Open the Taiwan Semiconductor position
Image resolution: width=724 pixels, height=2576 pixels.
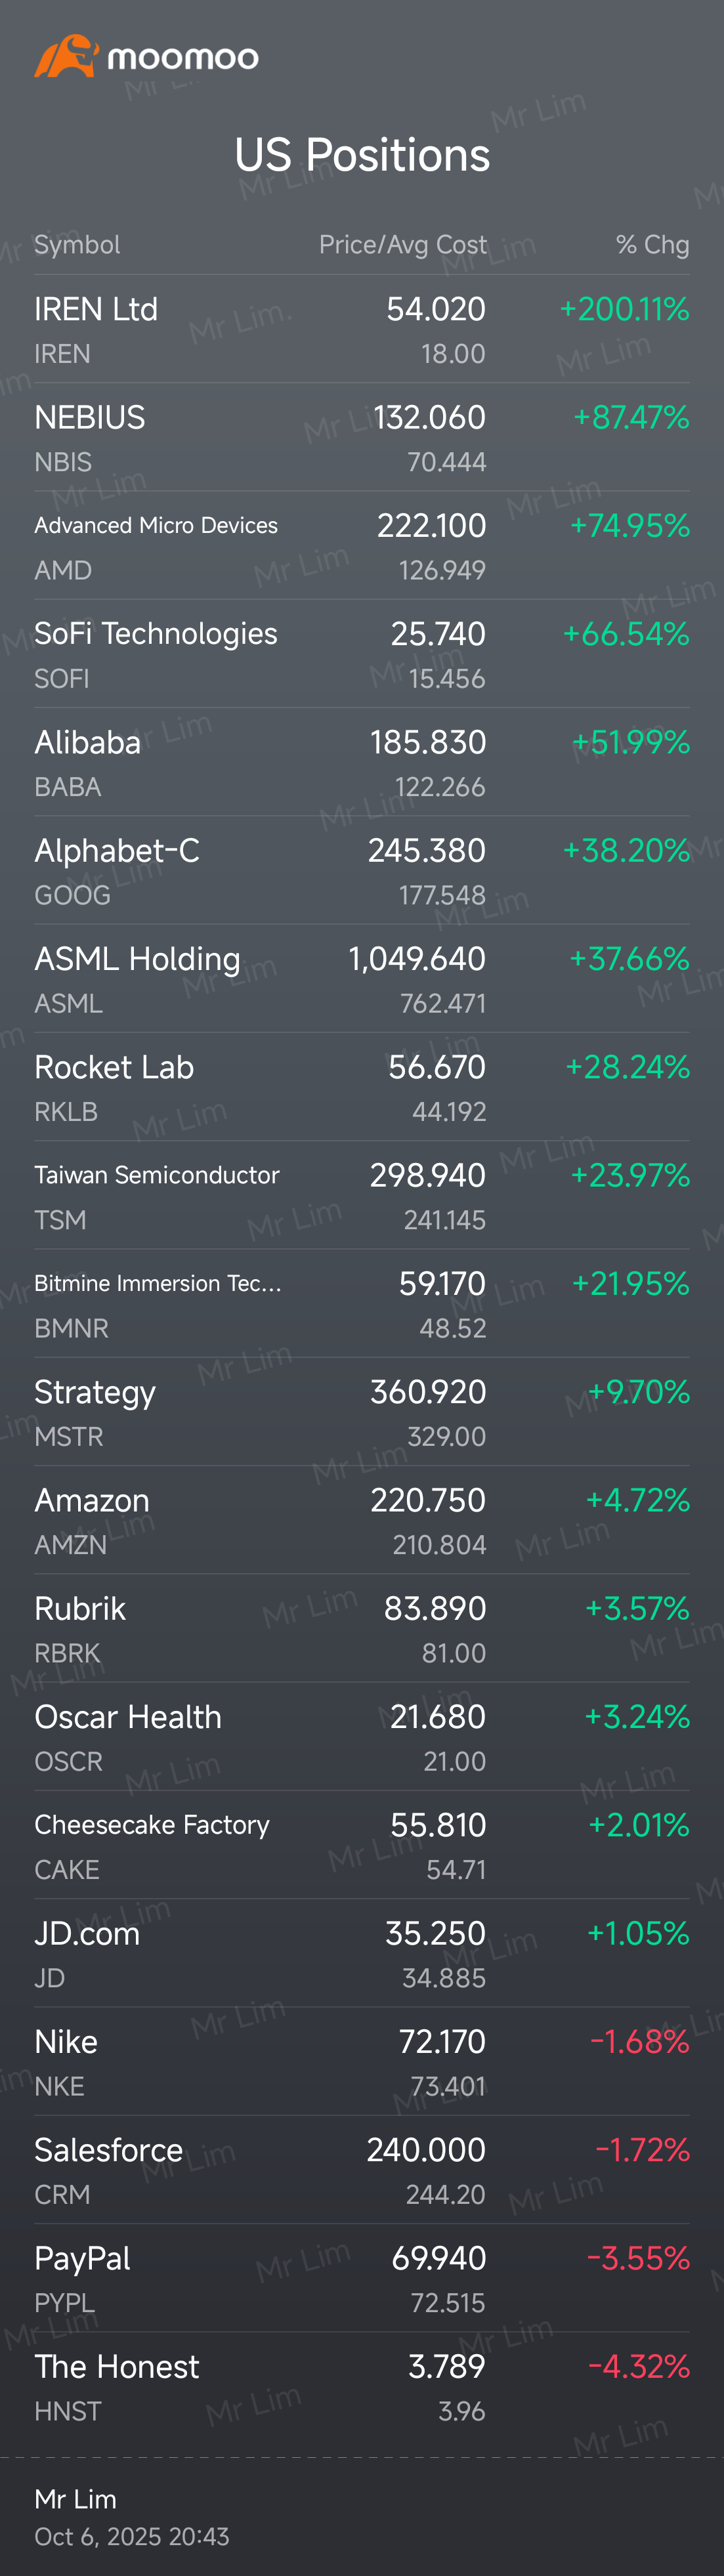[x=361, y=1196]
